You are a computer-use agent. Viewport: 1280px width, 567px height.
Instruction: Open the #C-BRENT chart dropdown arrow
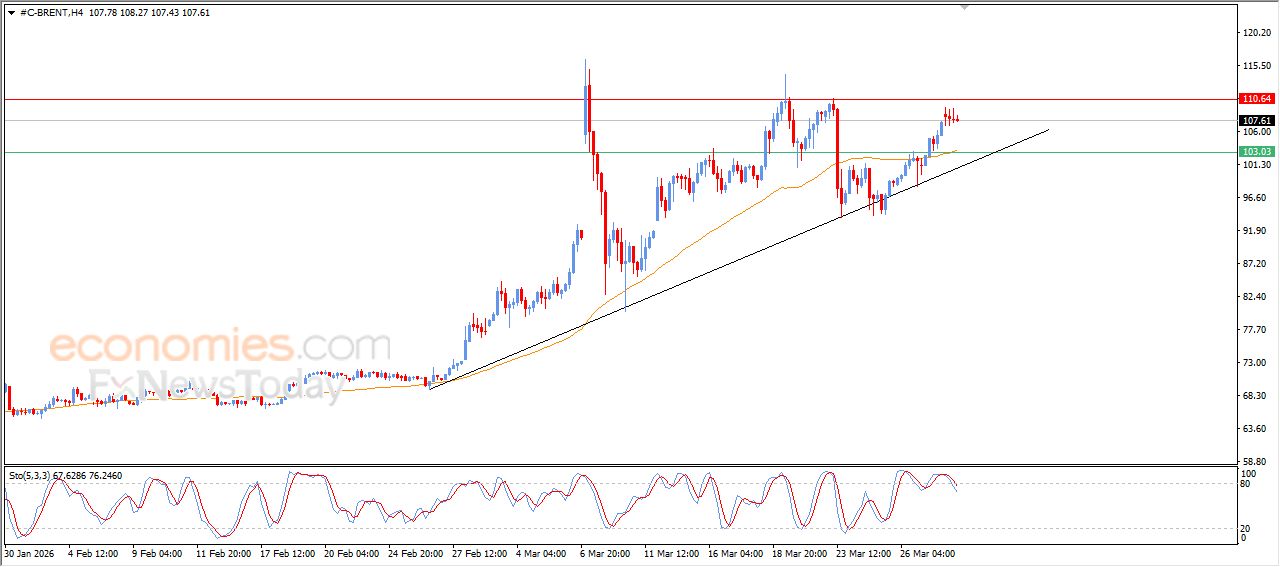point(12,13)
